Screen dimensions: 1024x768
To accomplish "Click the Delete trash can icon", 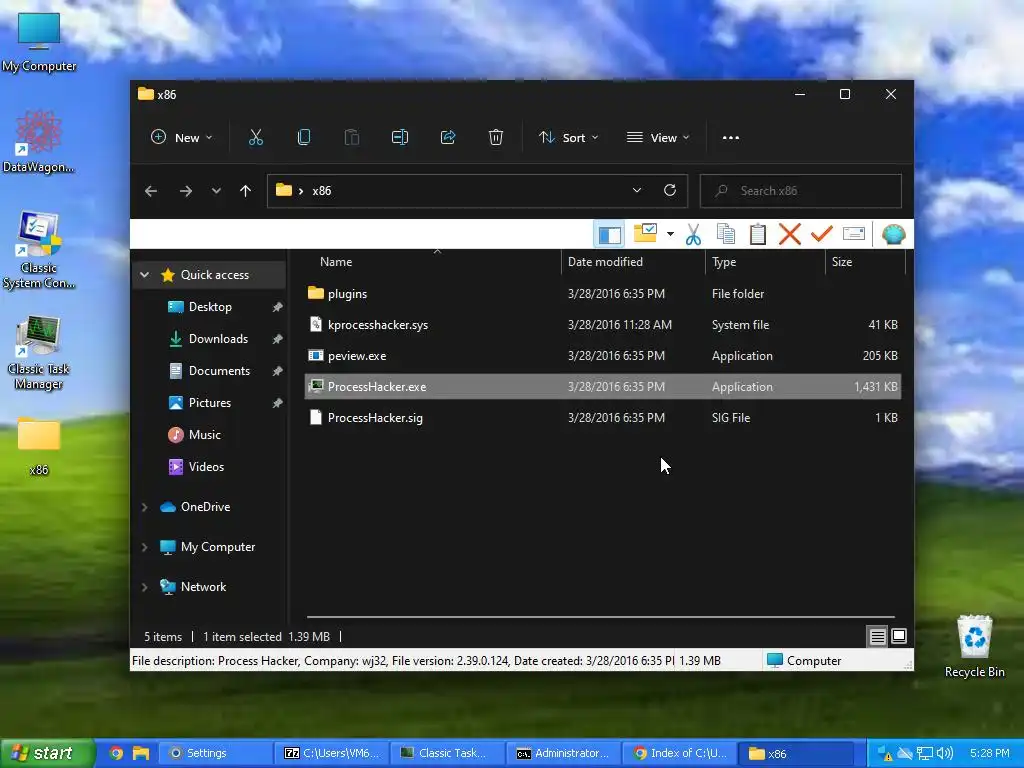I will [x=496, y=138].
